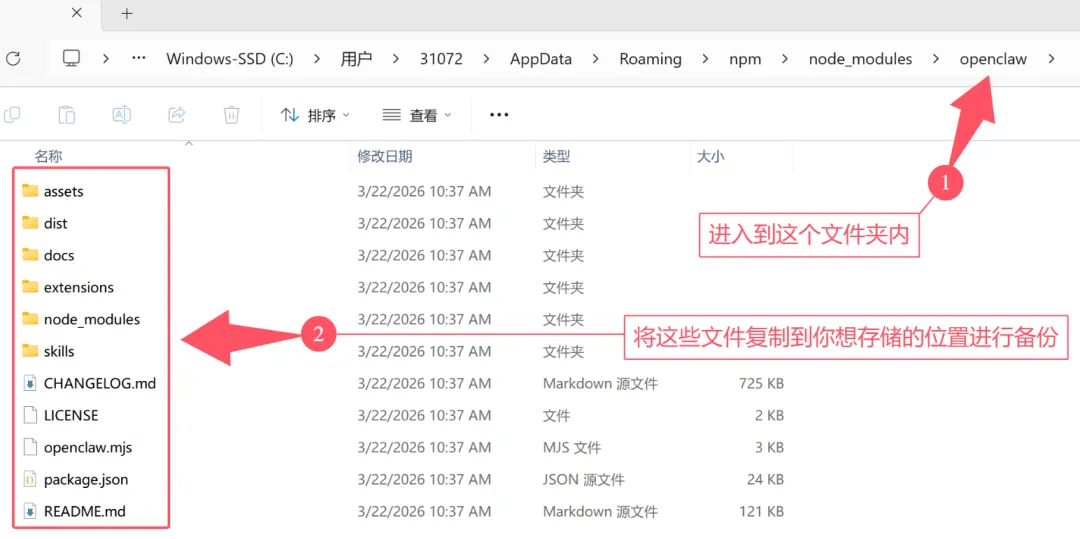Expand hidden path ellipsis in breadcrumb
The height and width of the screenshot is (539, 1080).
point(139,59)
